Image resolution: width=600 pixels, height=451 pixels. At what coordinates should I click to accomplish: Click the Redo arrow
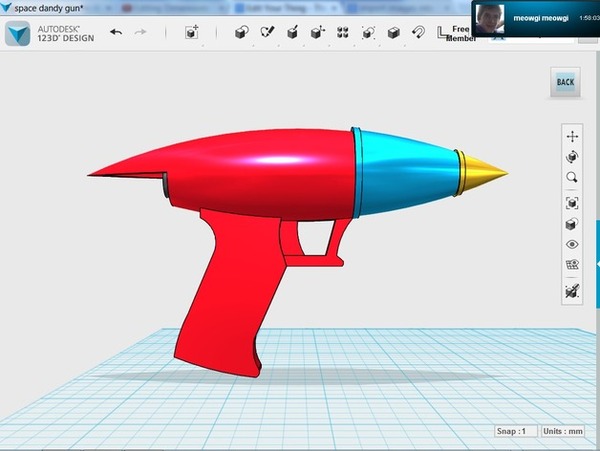coord(140,32)
